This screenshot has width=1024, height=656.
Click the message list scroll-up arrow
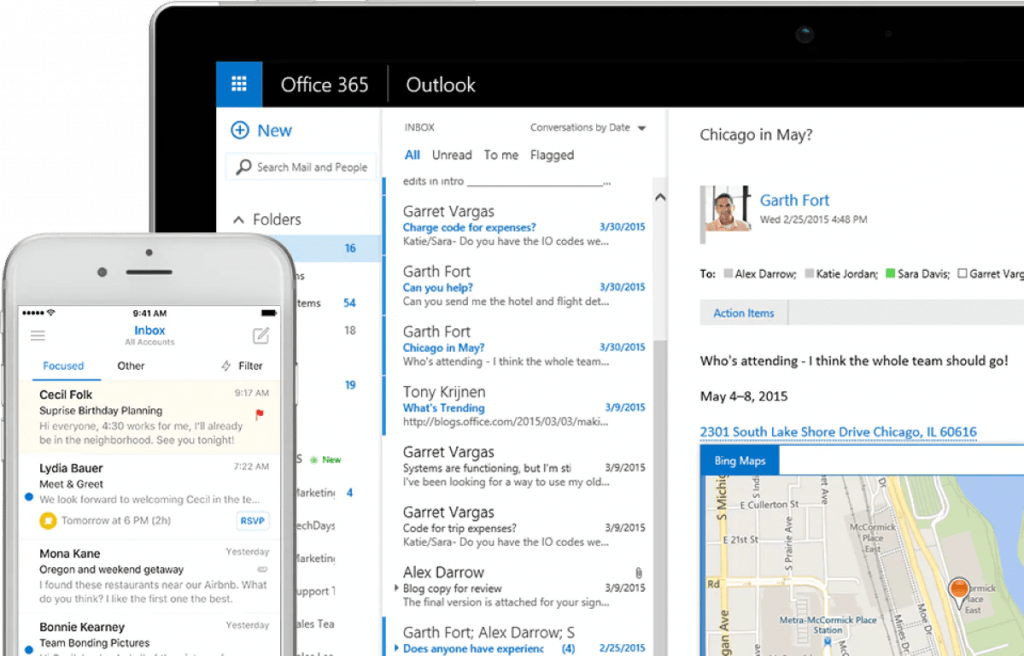(x=660, y=197)
